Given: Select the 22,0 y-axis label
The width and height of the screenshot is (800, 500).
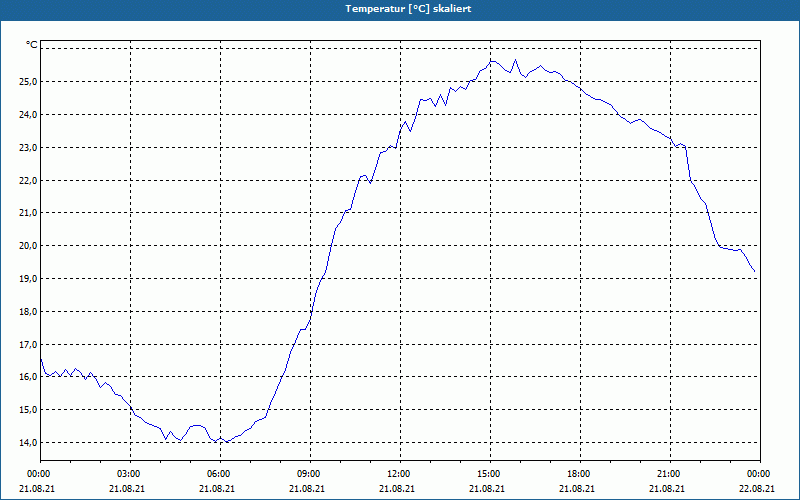Looking at the screenshot, I should click(x=29, y=181).
